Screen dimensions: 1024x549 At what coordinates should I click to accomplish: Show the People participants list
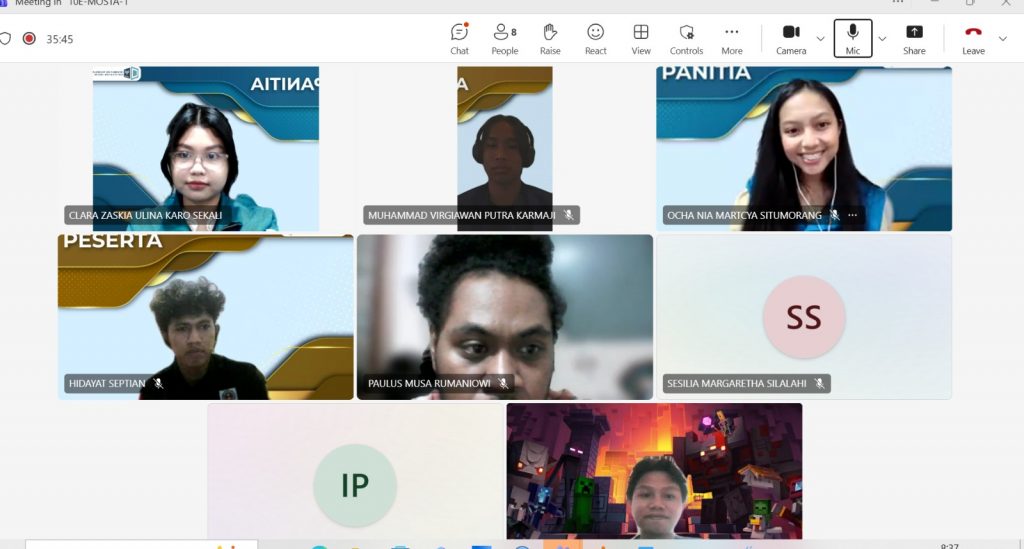pos(504,38)
